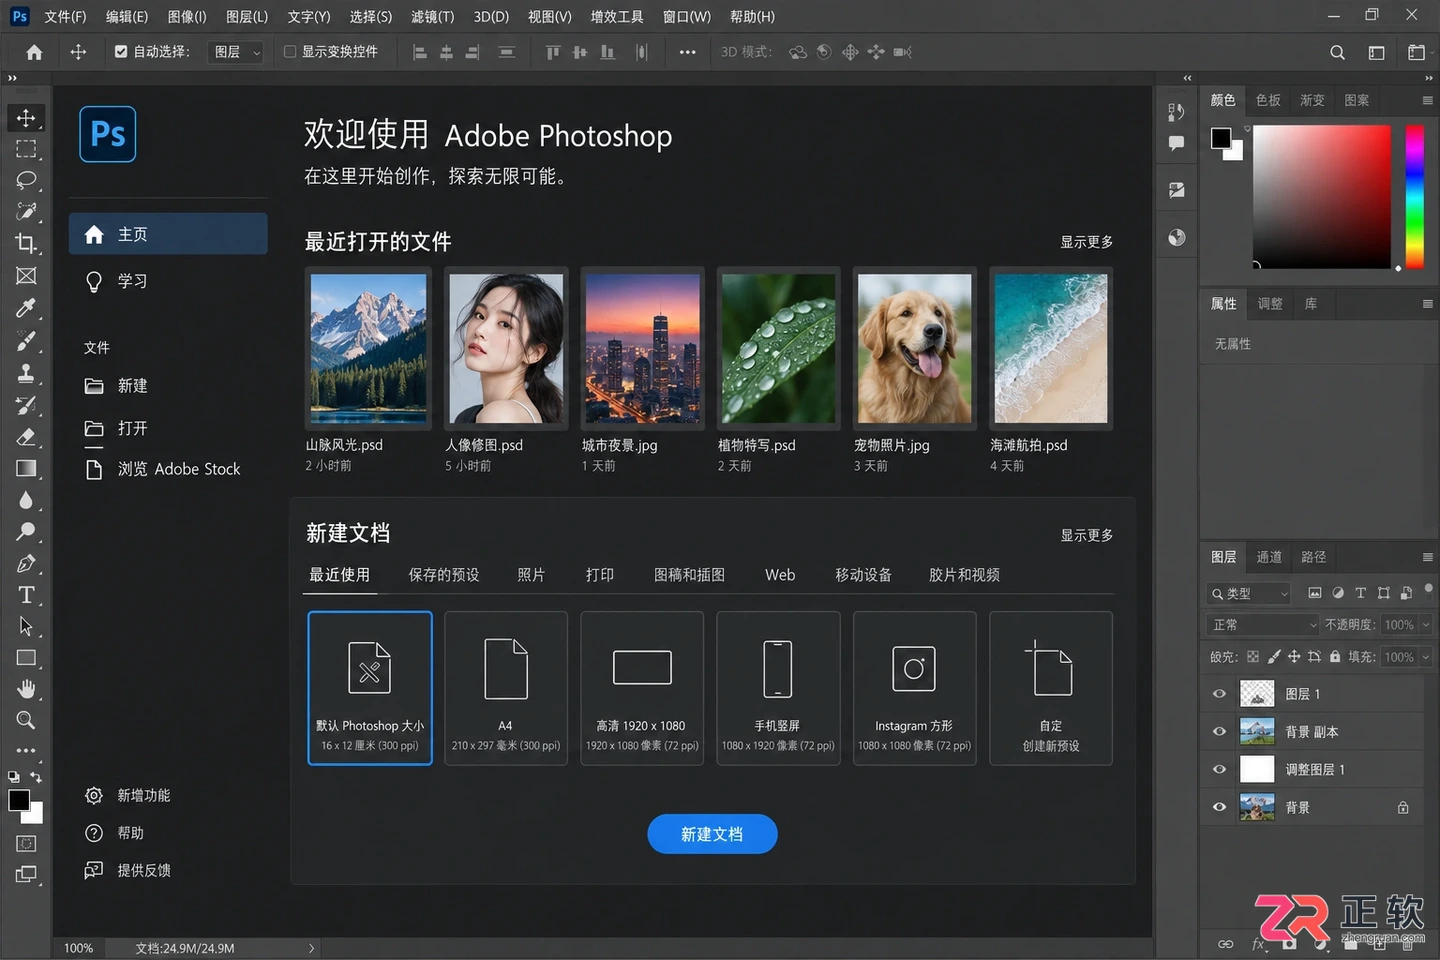Enable the 显示变换控件 checkbox
The height and width of the screenshot is (960, 1440).
(x=290, y=52)
